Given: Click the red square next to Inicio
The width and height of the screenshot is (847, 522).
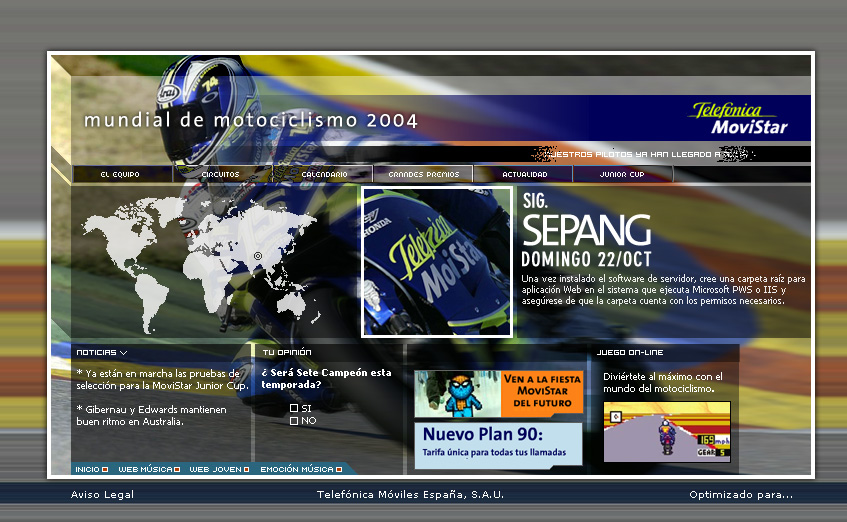Looking at the screenshot, I should 105,469.
